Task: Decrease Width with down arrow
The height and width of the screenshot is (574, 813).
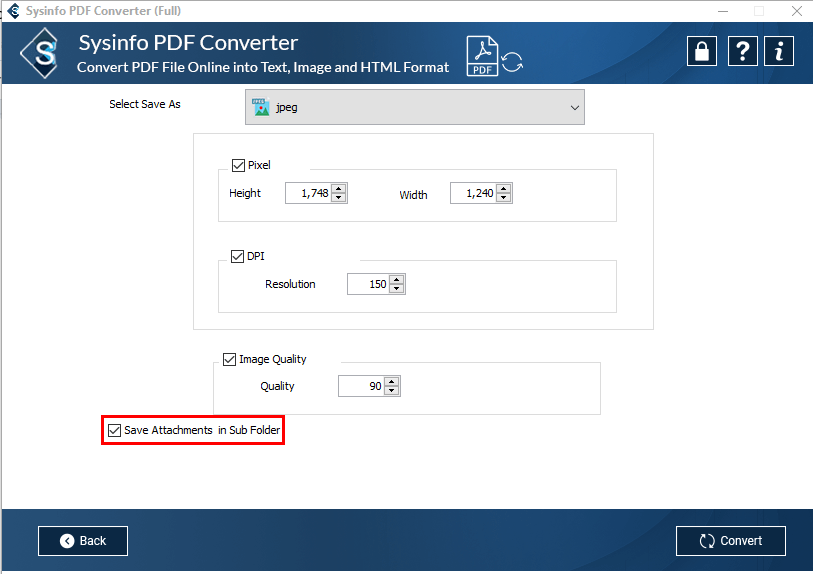Action: coord(503,198)
